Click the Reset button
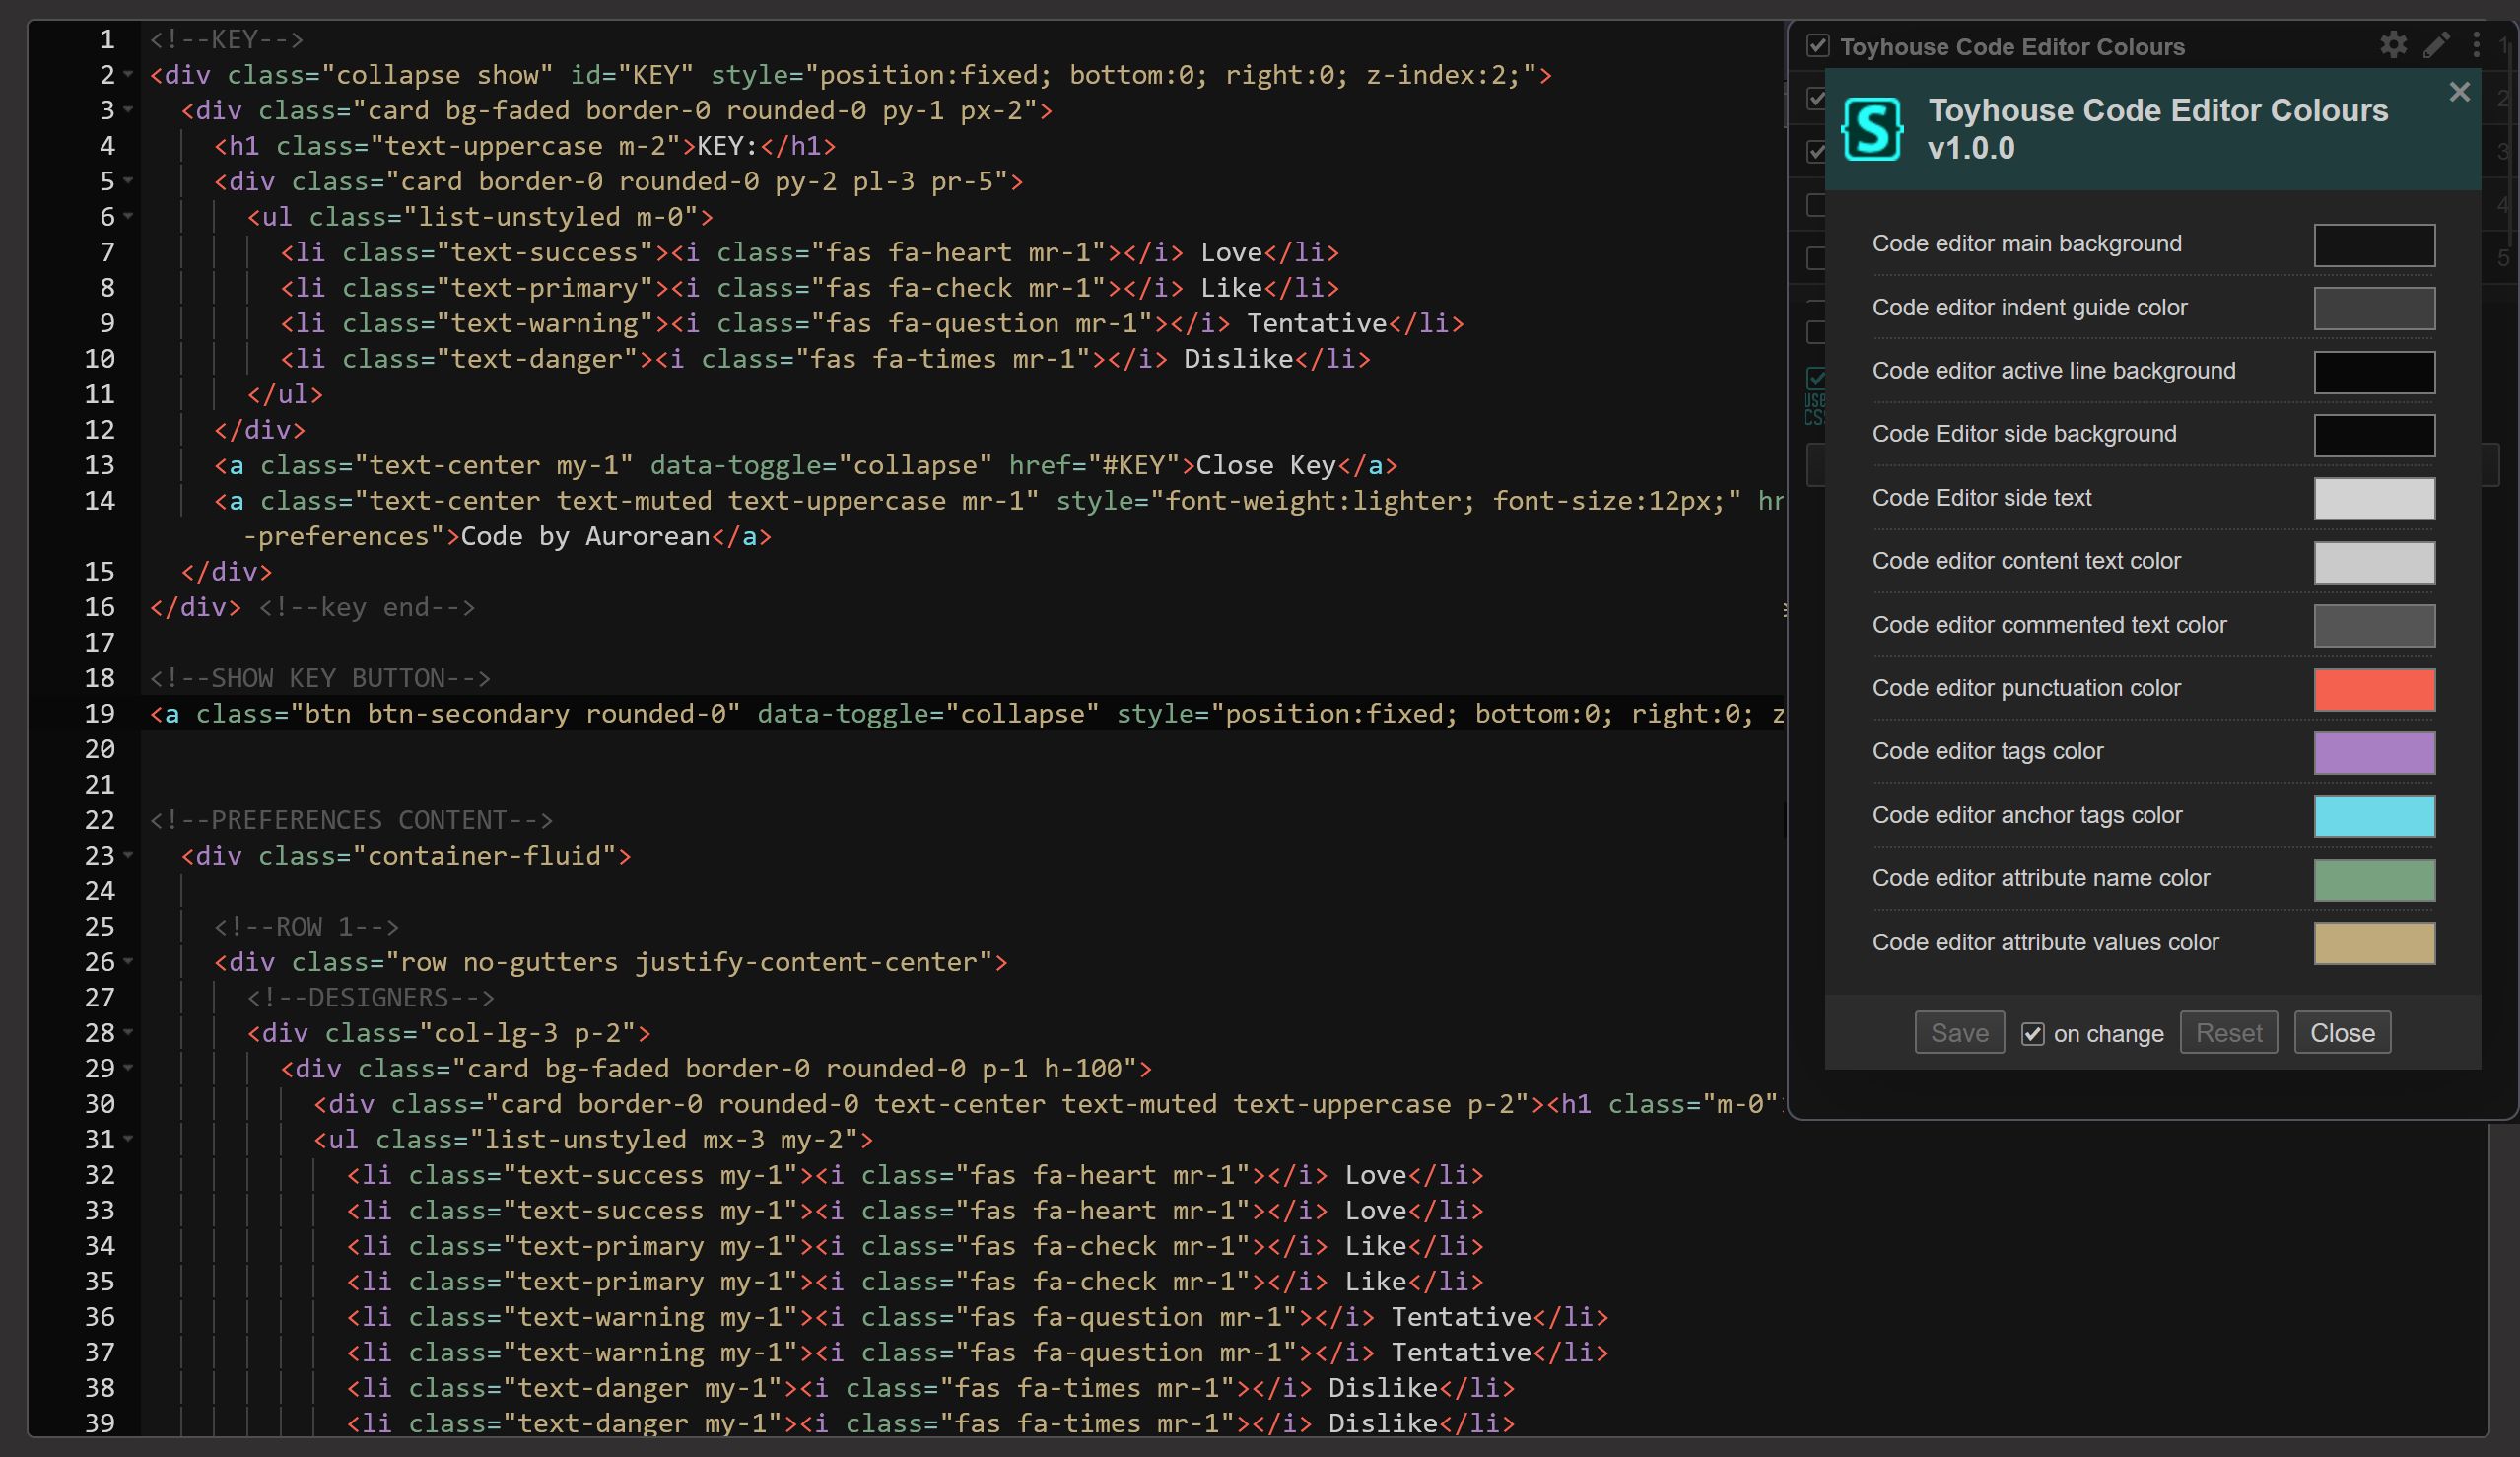2520x1457 pixels. [x=2229, y=1032]
